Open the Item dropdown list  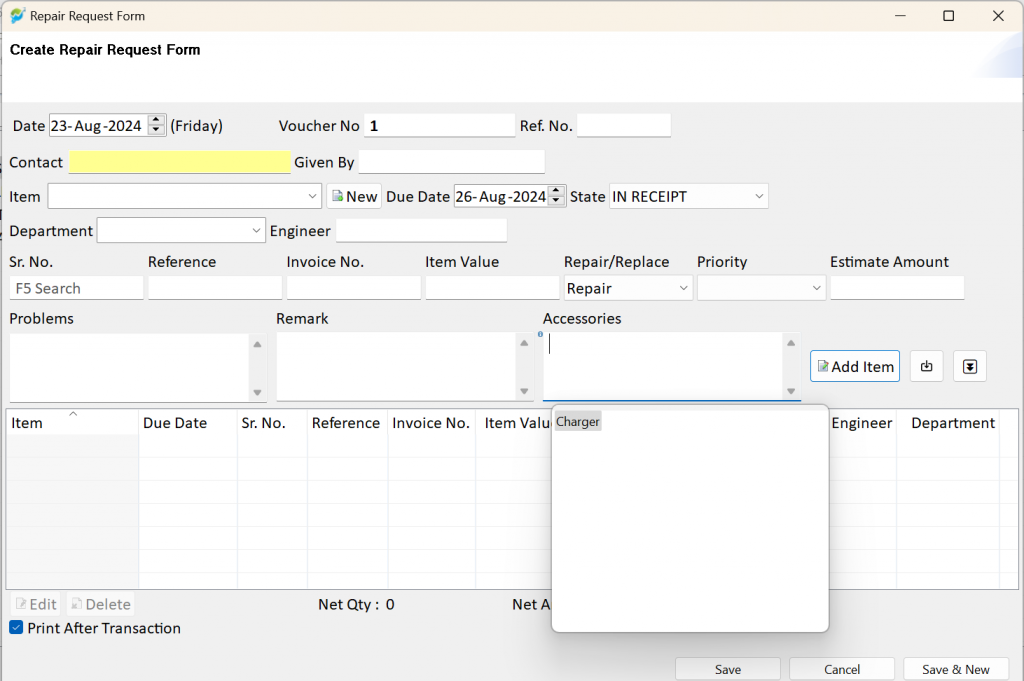pyautogui.click(x=312, y=197)
